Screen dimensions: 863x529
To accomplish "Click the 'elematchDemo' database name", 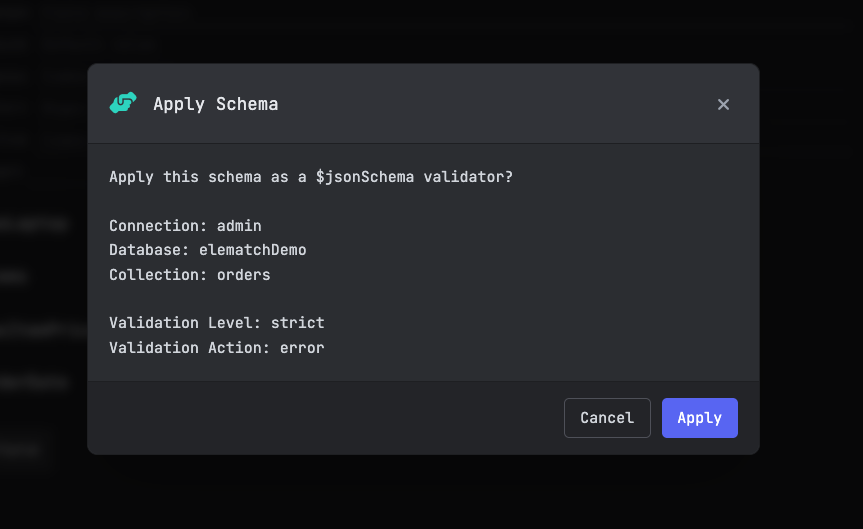I will (x=252, y=250).
